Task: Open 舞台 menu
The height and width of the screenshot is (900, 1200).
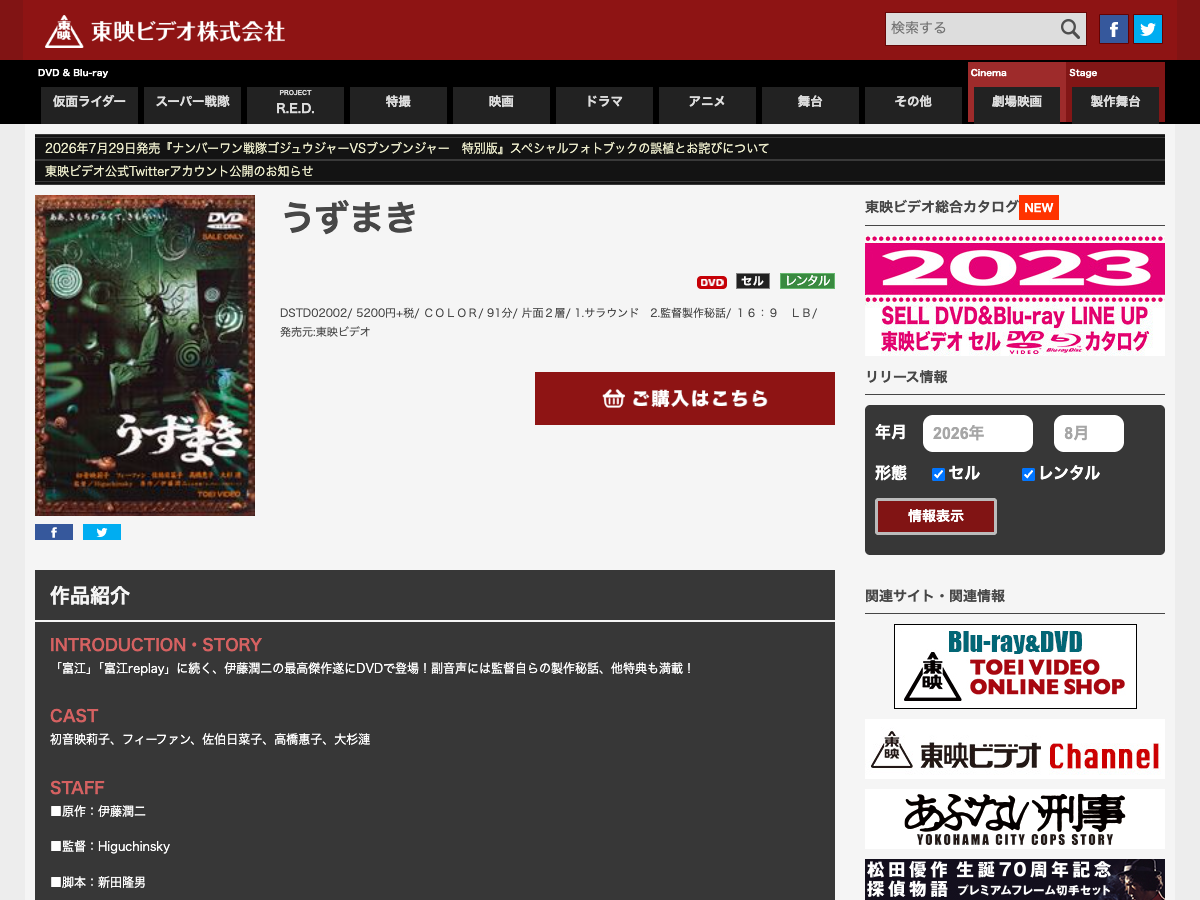Action: point(810,105)
